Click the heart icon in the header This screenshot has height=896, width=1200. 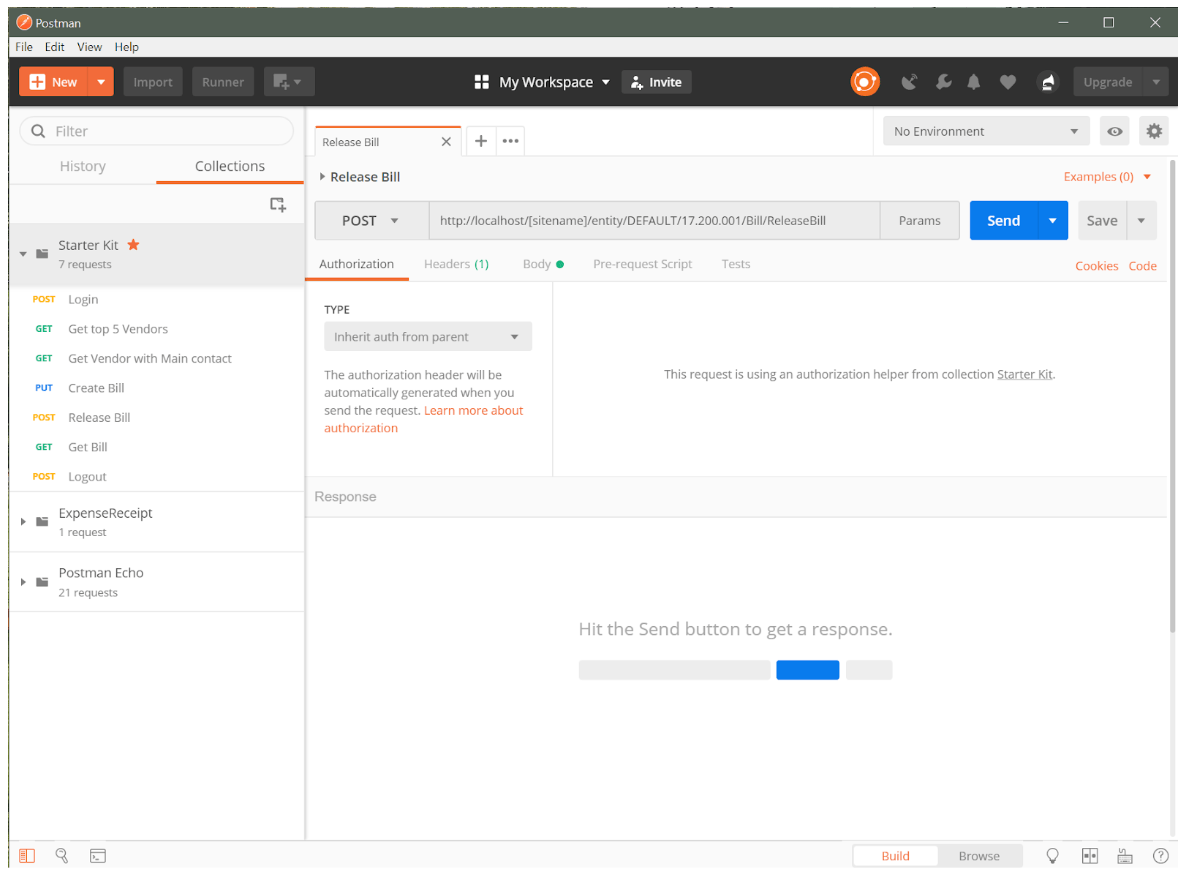(x=1008, y=81)
